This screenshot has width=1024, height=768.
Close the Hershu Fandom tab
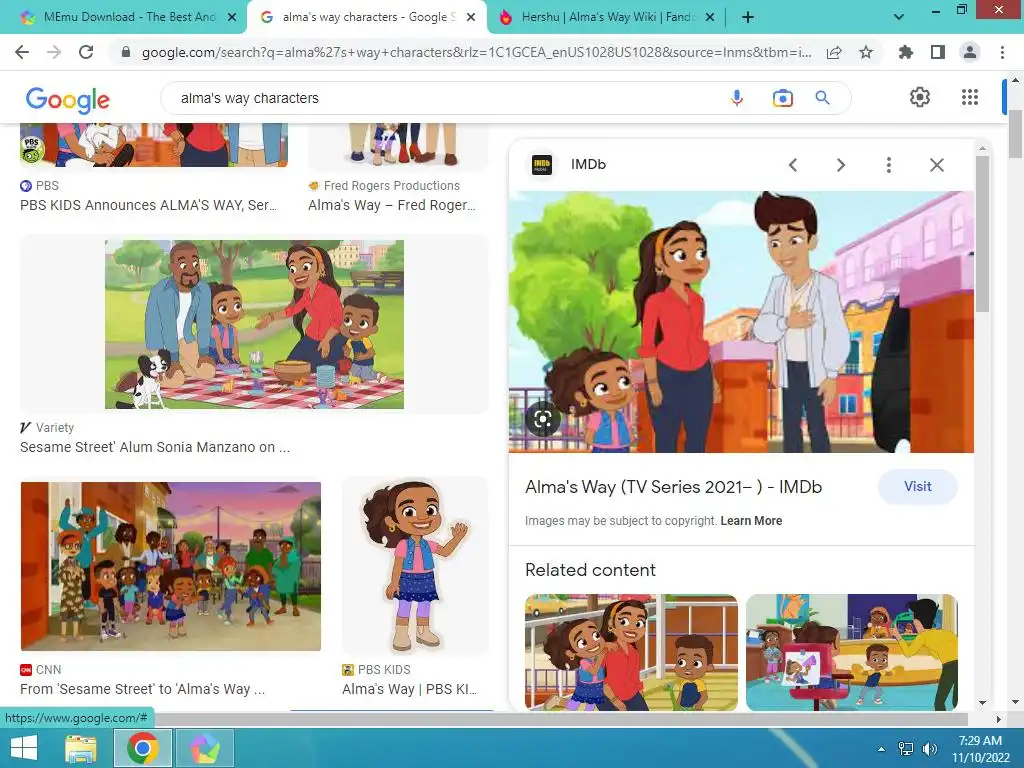pos(710,17)
